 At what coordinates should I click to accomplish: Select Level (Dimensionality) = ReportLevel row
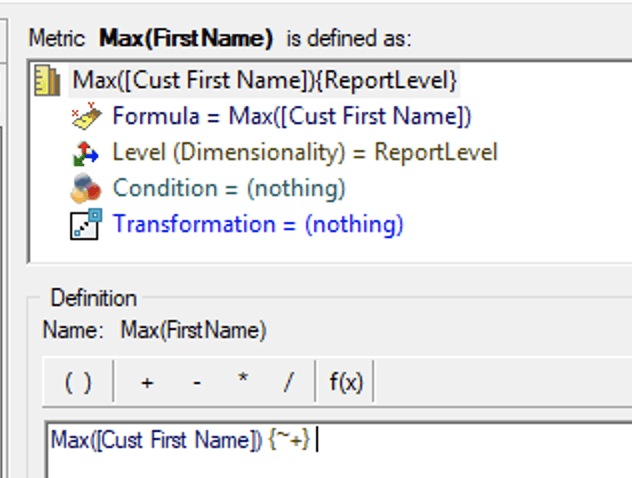click(305, 152)
